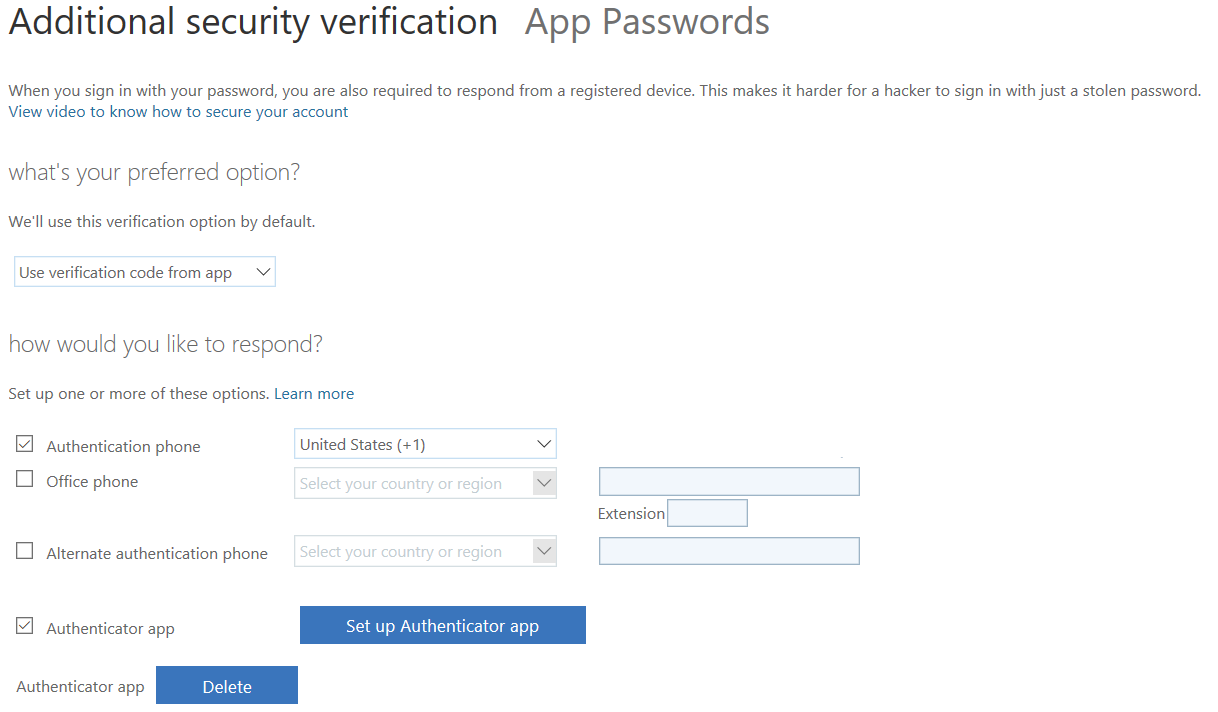1218x712 pixels.
Task: Expand the United States (+1) country dropdown
Action: click(425, 444)
